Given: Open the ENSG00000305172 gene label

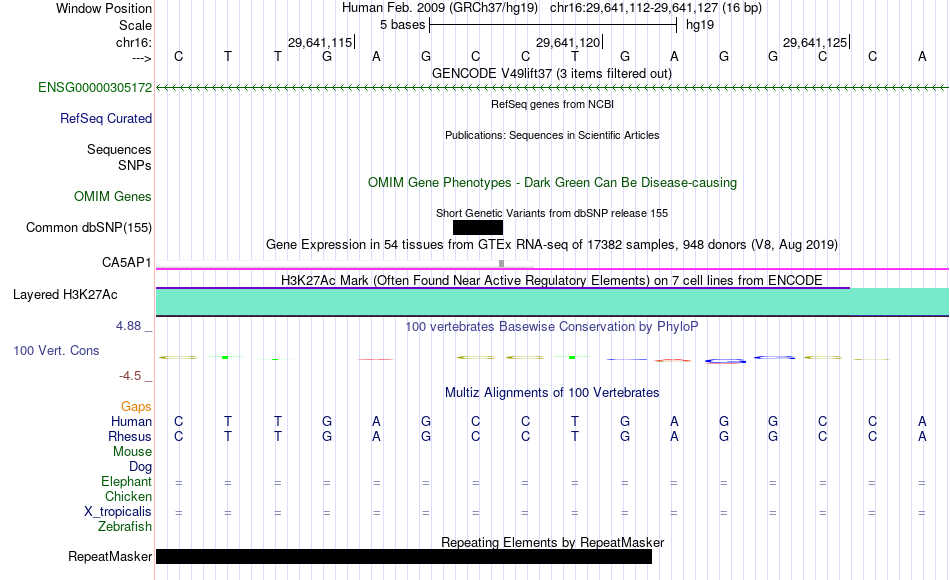Looking at the screenshot, I should pos(95,87).
